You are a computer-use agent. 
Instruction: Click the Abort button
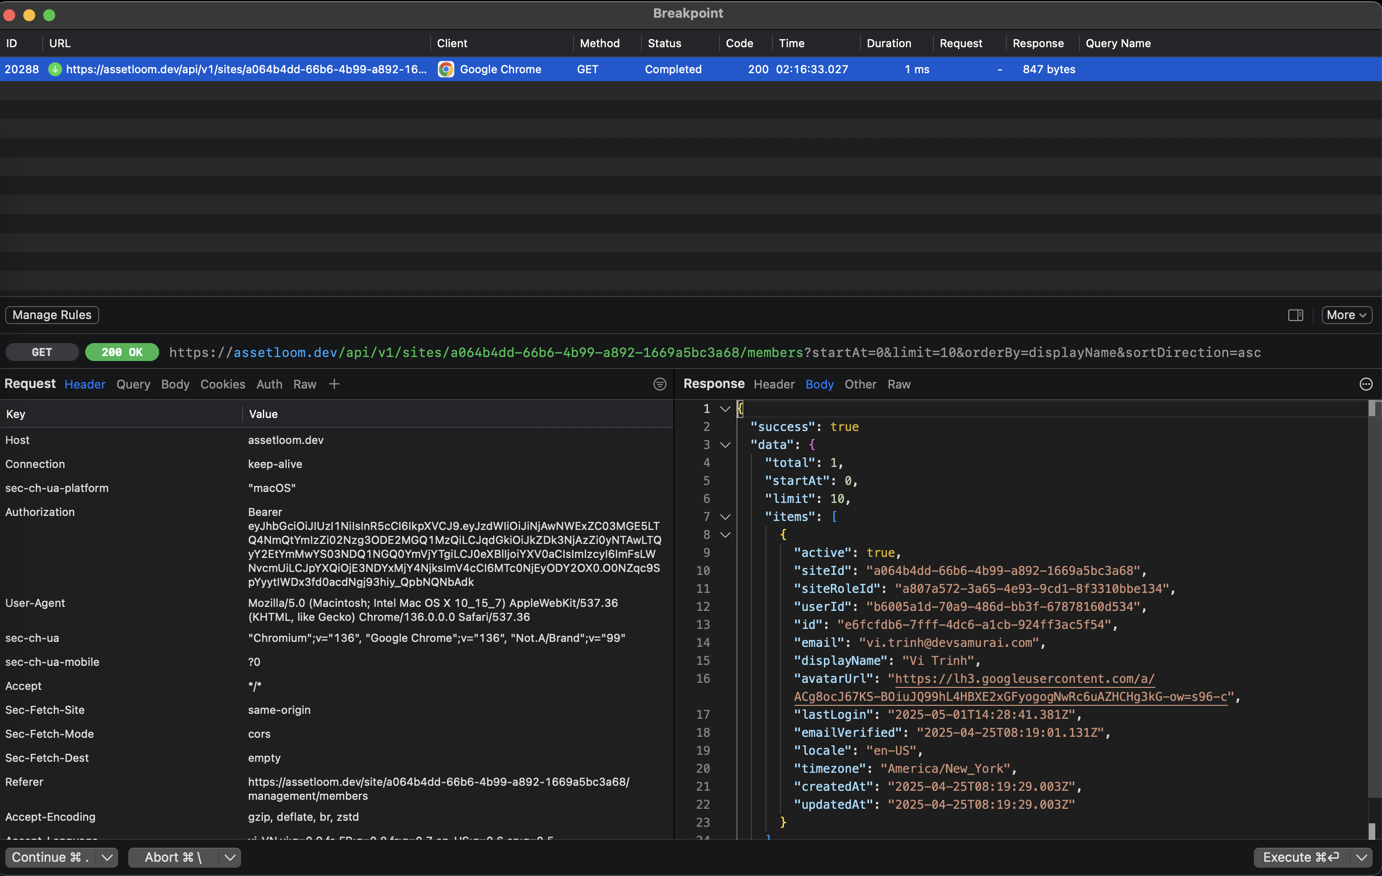[x=174, y=857]
